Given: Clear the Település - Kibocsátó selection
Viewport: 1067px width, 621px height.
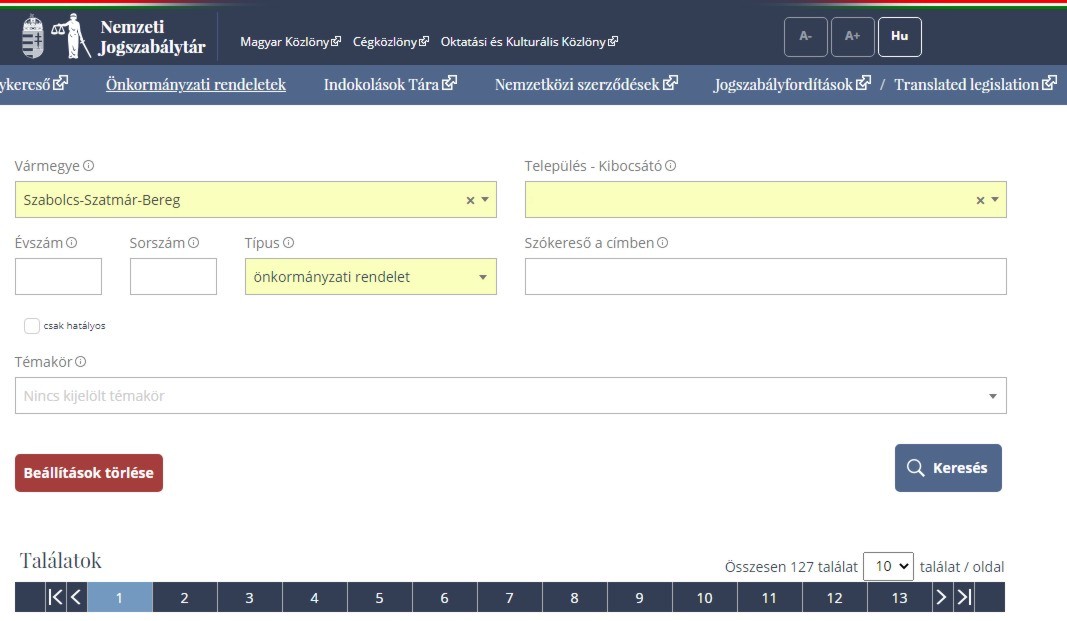Looking at the screenshot, I should pyautogui.click(x=981, y=200).
